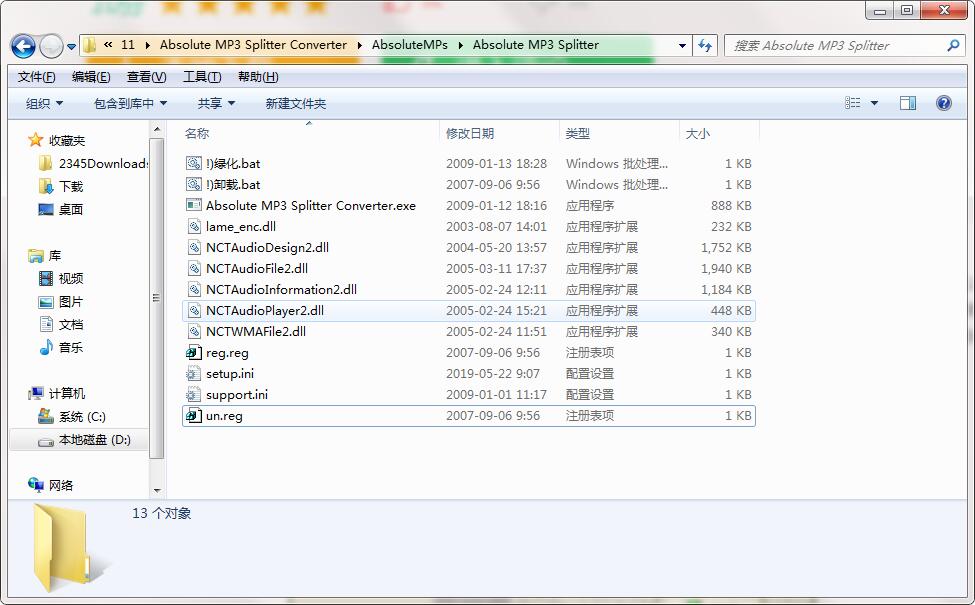The width and height of the screenshot is (975, 605).
Task: Open the 共享 dropdown
Action: (216, 103)
